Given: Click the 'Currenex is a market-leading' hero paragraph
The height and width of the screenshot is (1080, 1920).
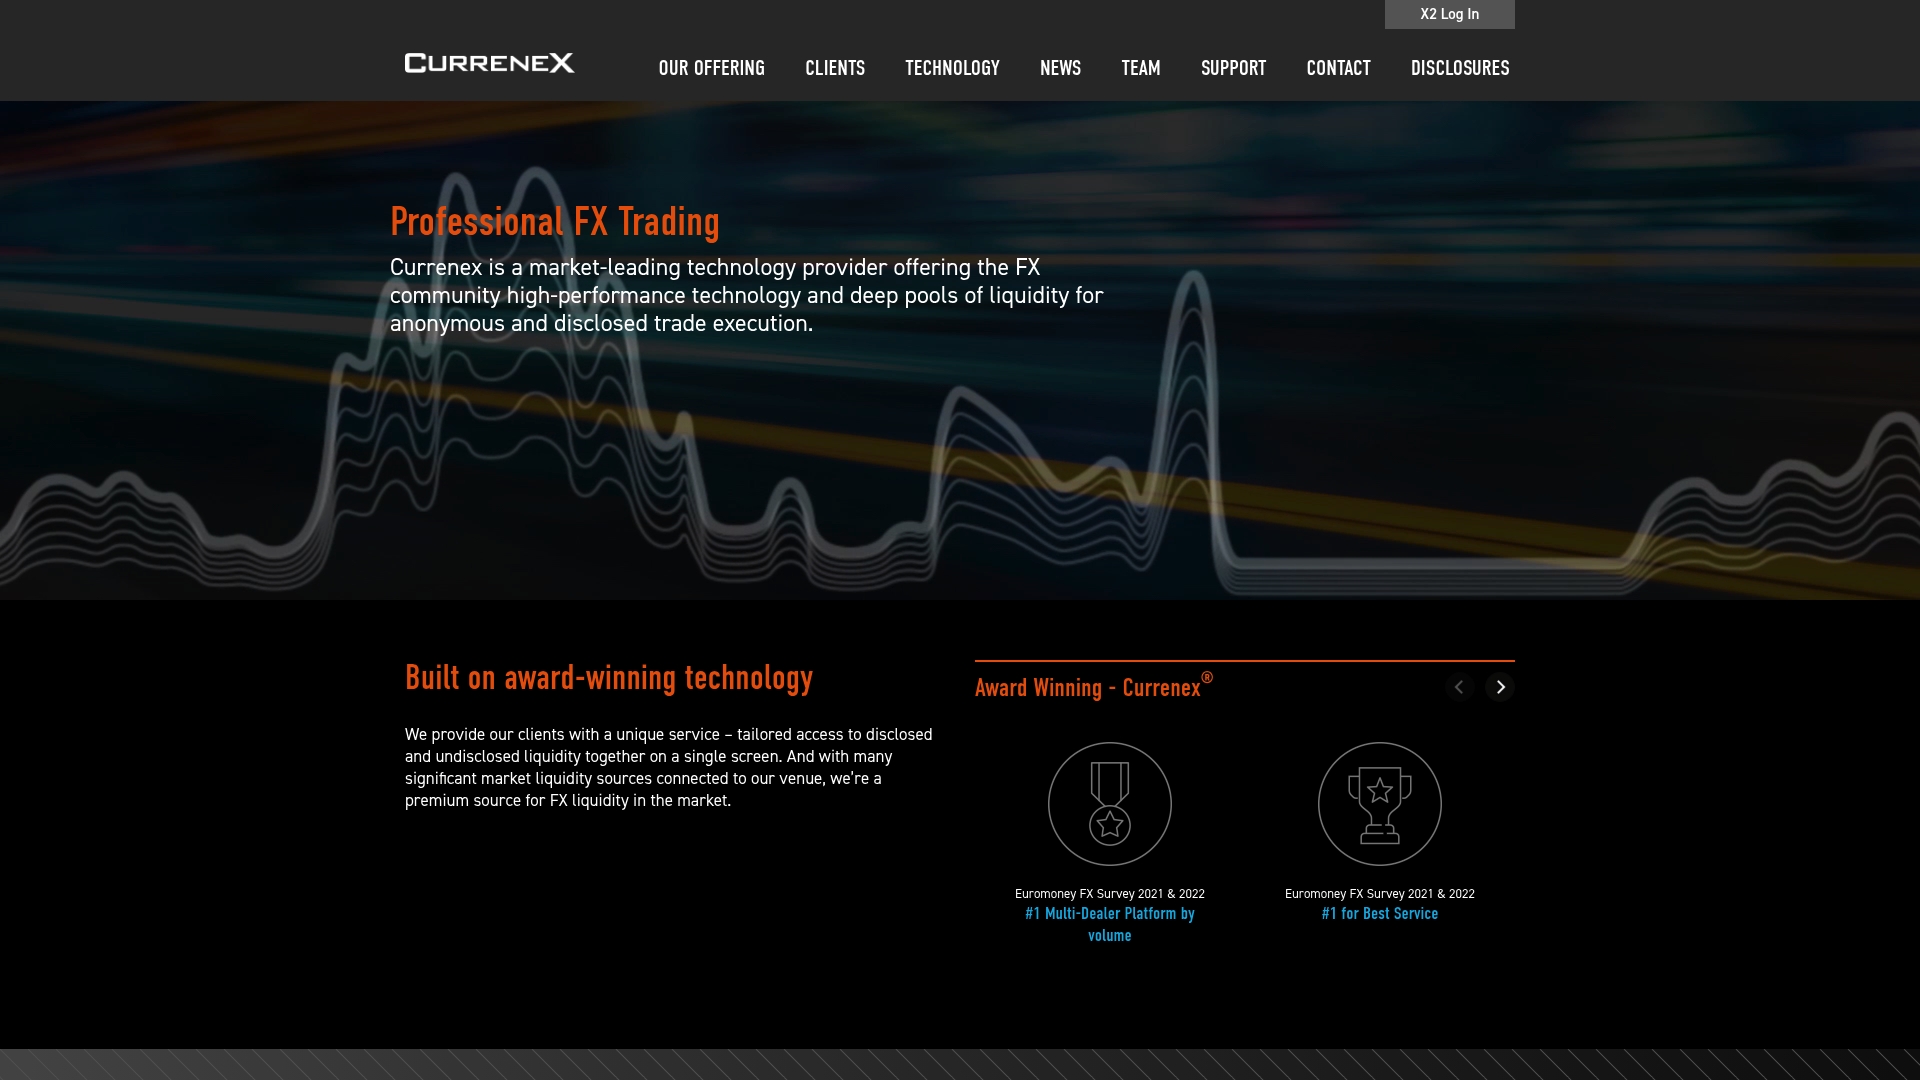Looking at the screenshot, I should coord(747,295).
